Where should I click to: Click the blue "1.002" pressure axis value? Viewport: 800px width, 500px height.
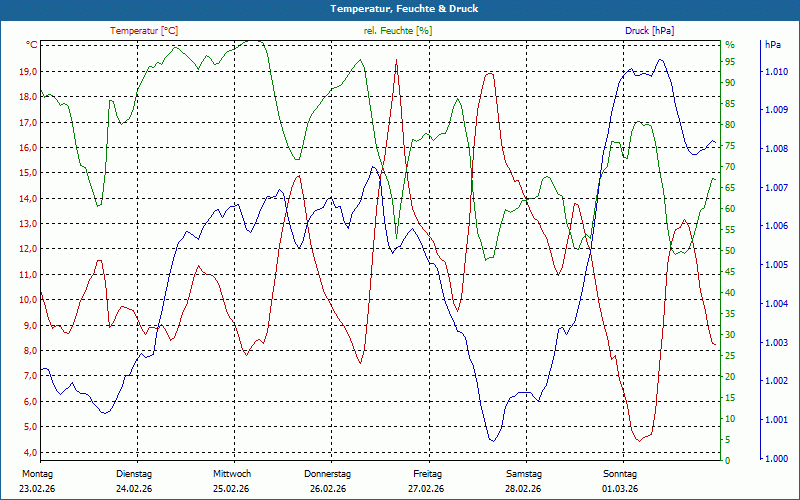[776, 381]
